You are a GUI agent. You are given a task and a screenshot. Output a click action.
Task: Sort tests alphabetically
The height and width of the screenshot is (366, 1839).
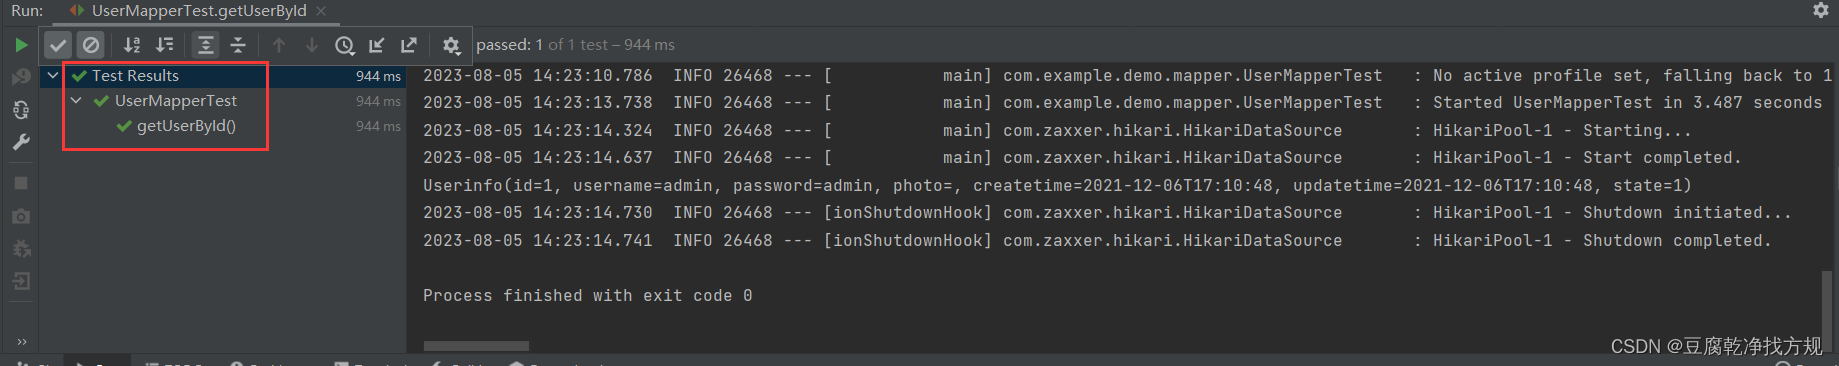(132, 45)
